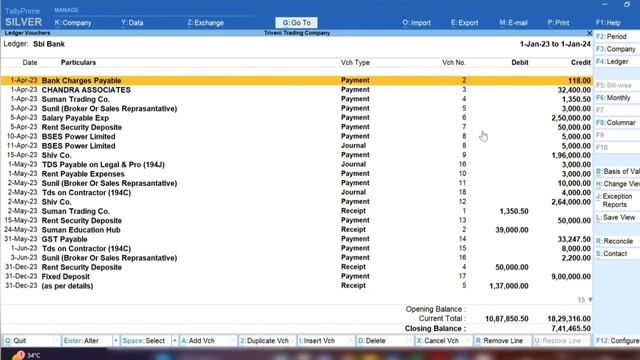Select 31-Dec-23 Rent Security Deposite receipt
Image resolution: width=640 pixels, height=360 pixels.
pyautogui.click(x=296, y=267)
